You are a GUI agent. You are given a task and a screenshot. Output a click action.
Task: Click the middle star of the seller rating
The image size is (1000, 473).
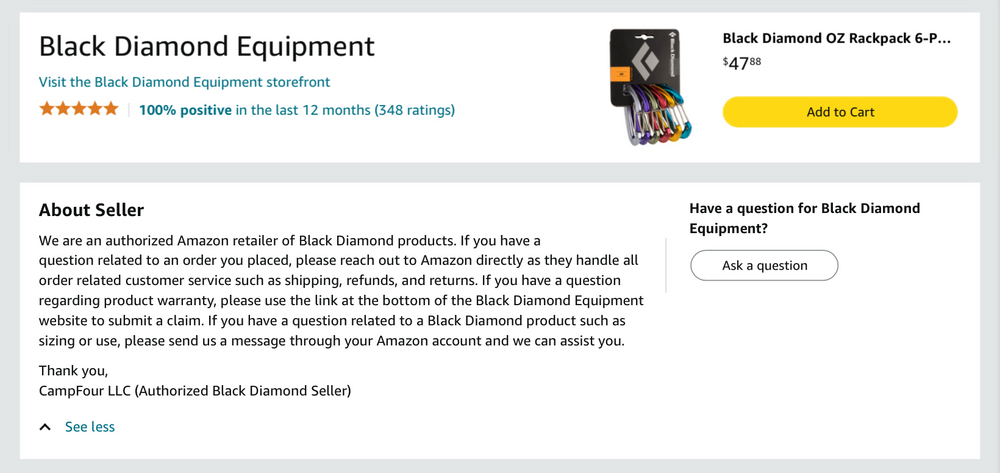pos(79,109)
